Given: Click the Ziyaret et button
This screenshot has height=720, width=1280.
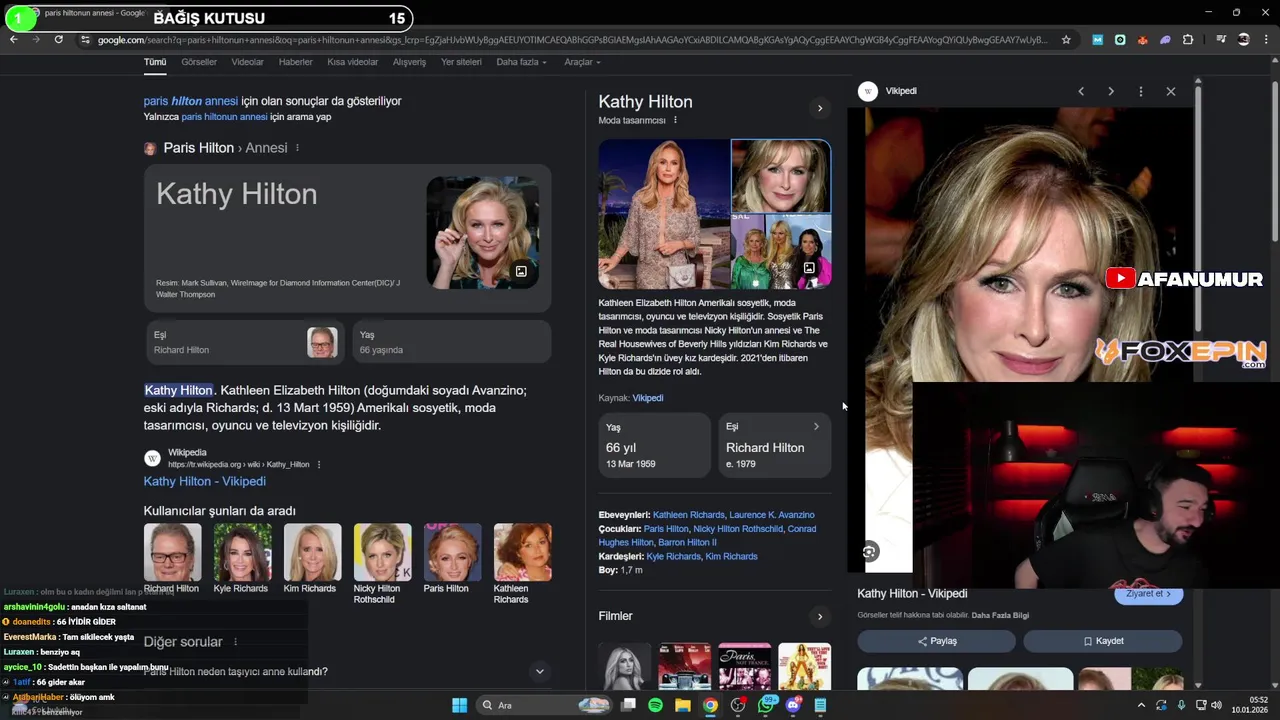Looking at the screenshot, I should tap(1149, 594).
